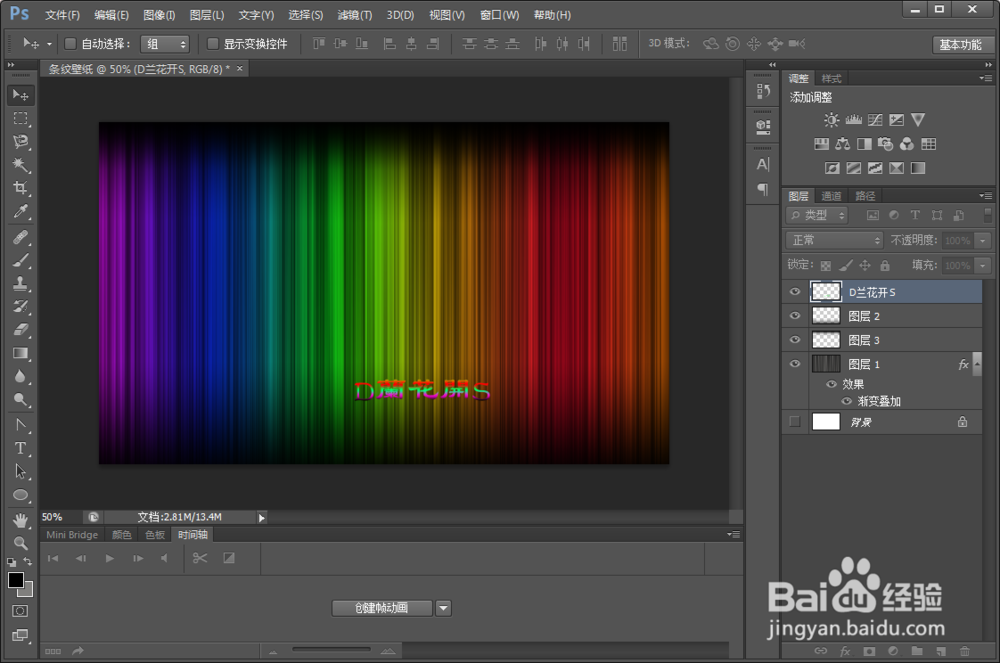Select the History Brush tool
Screen dimensions: 1000x663
coord(20,307)
